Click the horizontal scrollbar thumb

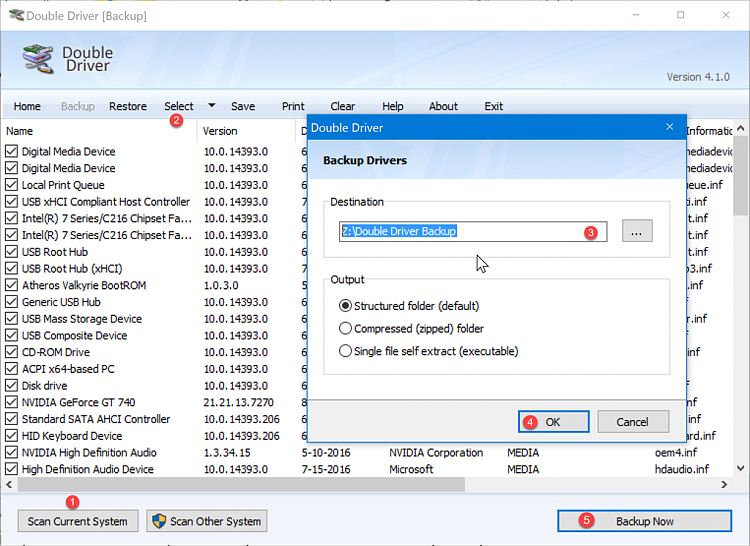pos(241,484)
